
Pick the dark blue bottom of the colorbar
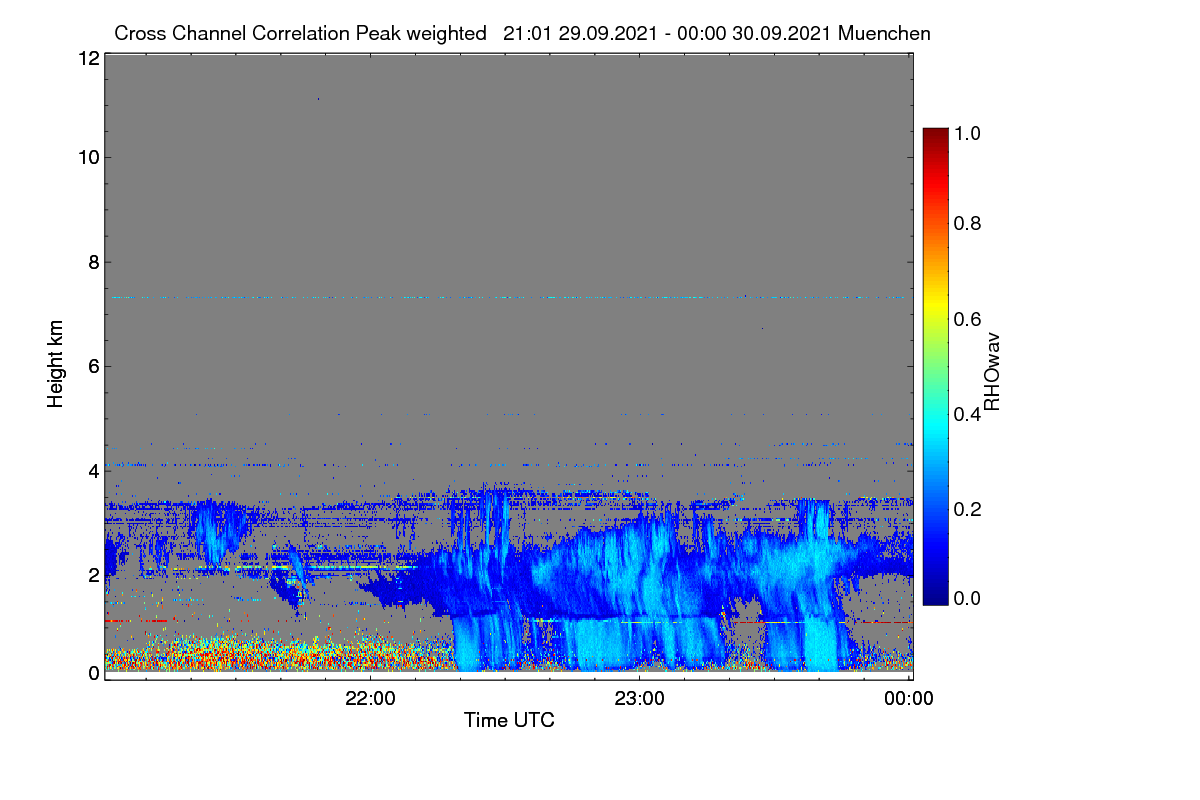[935, 598]
